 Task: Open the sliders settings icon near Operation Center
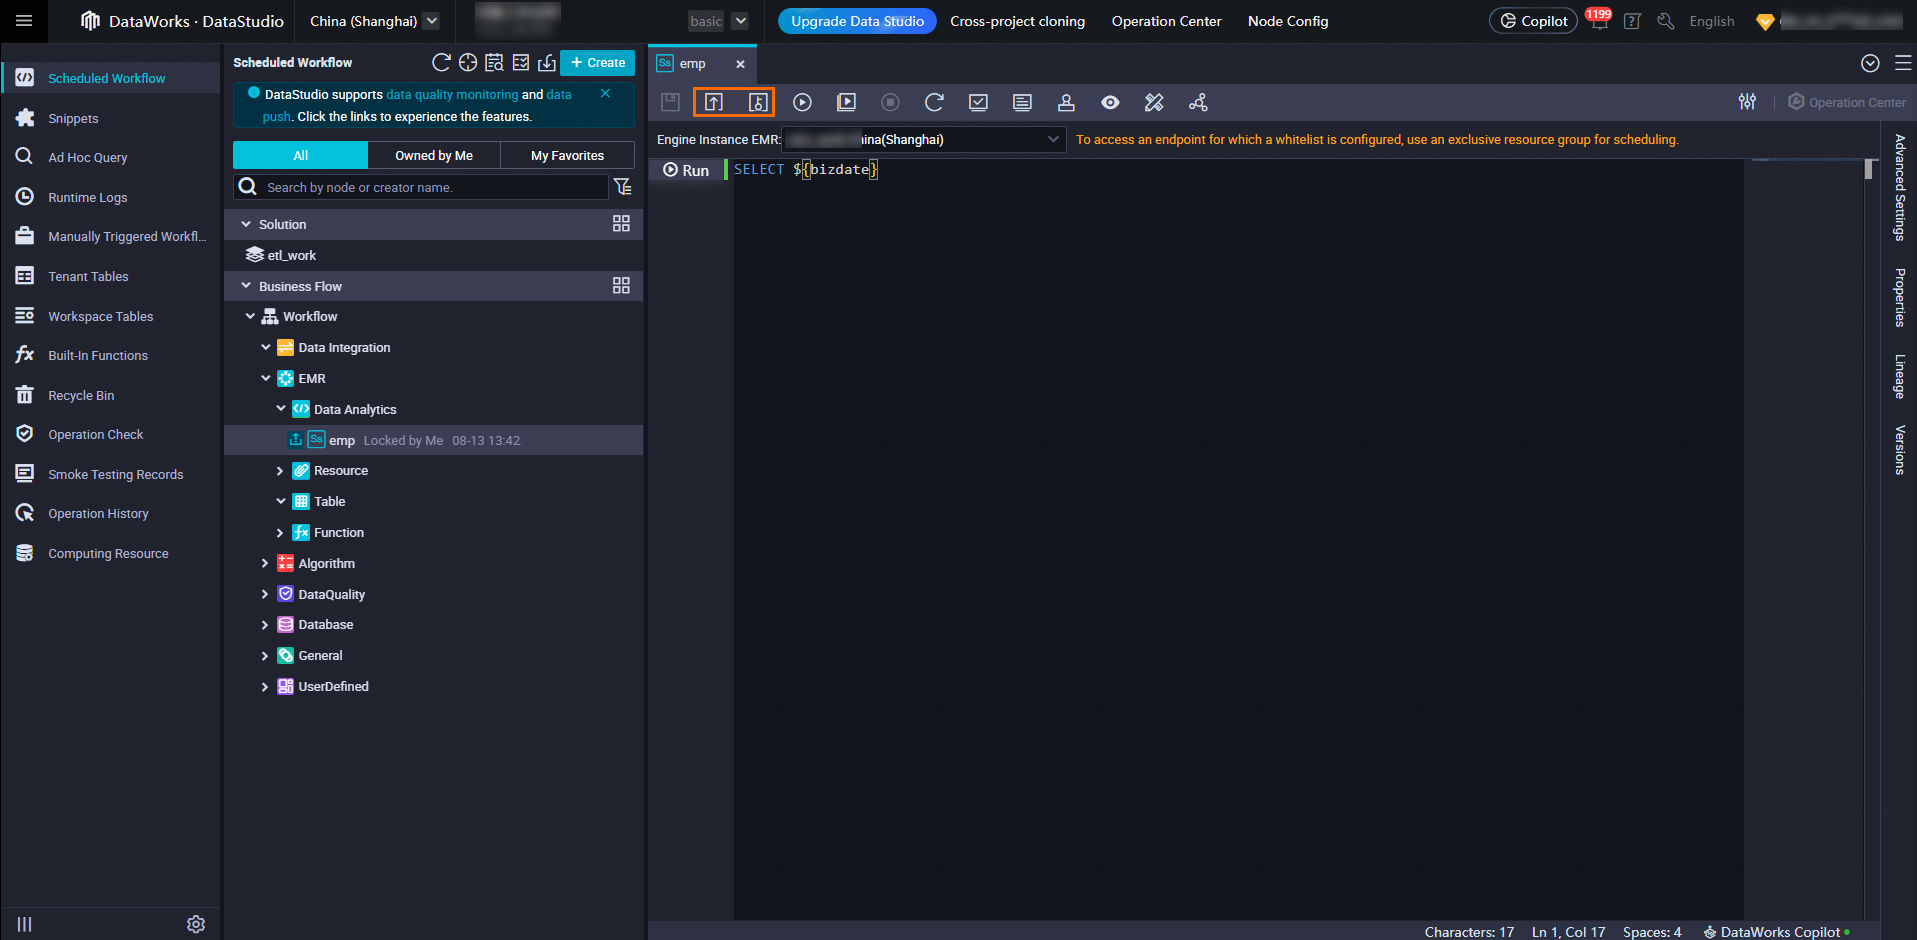(1747, 102)
